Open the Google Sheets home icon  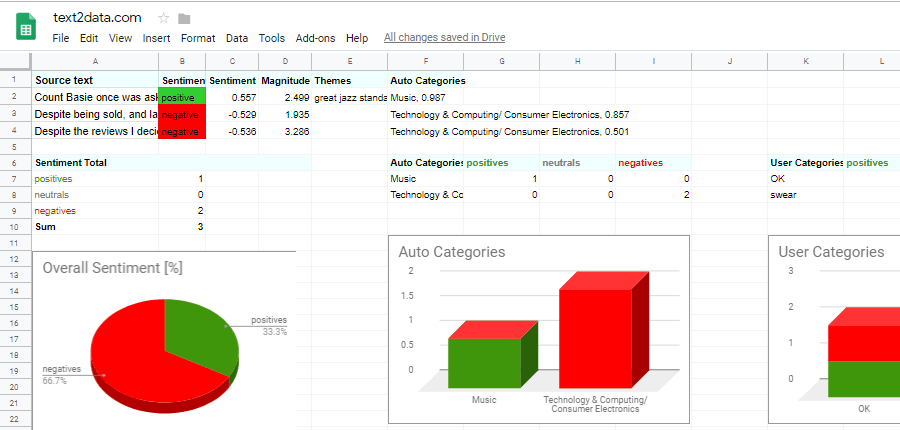click(x=26, y=26)
